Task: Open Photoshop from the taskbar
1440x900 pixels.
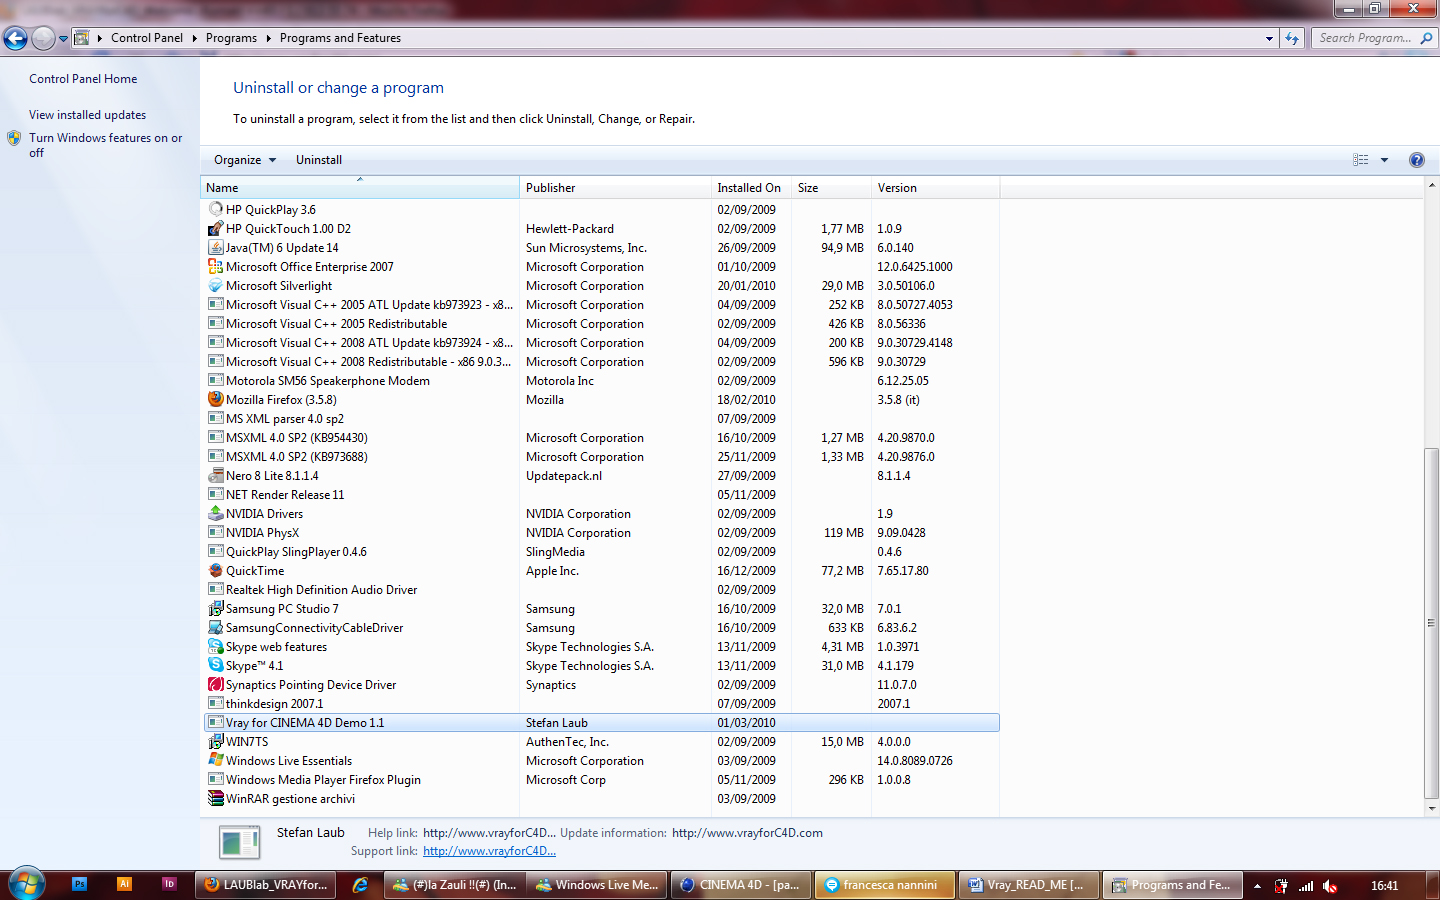Action: pyautogui.click(x=80, y=884)
